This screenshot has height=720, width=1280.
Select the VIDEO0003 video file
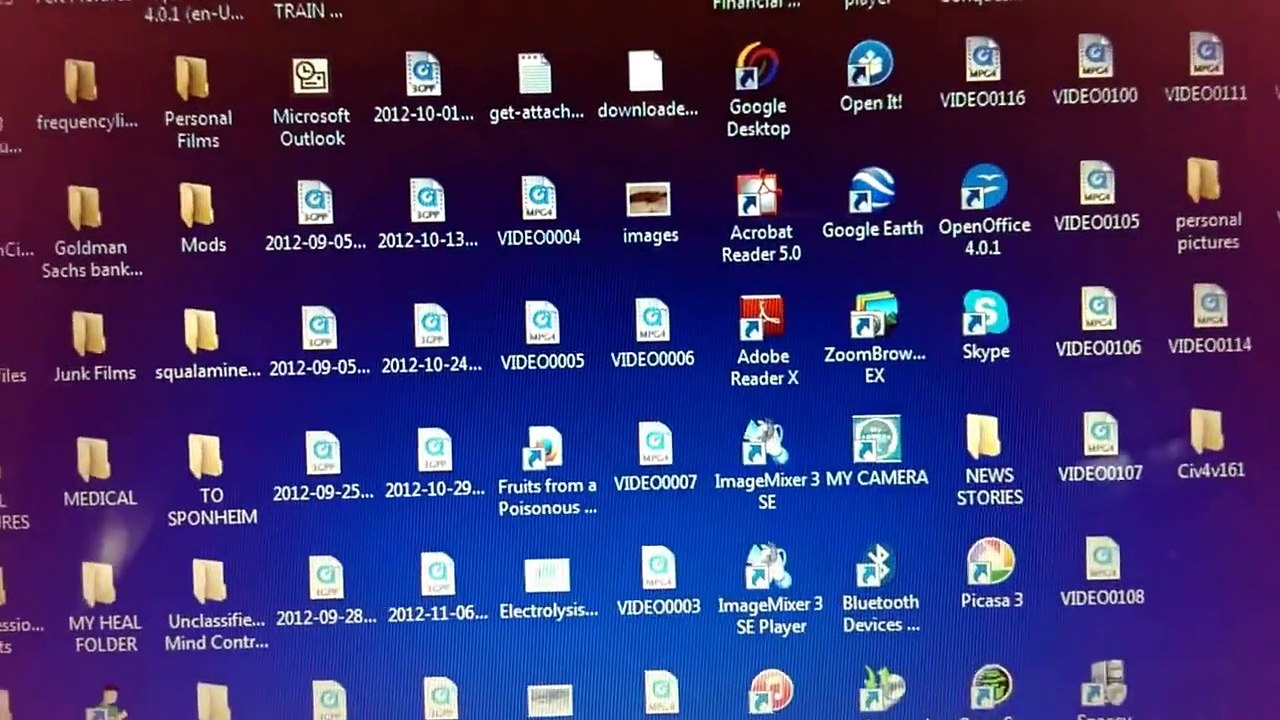pyautogui.click(x=658, y=568)
